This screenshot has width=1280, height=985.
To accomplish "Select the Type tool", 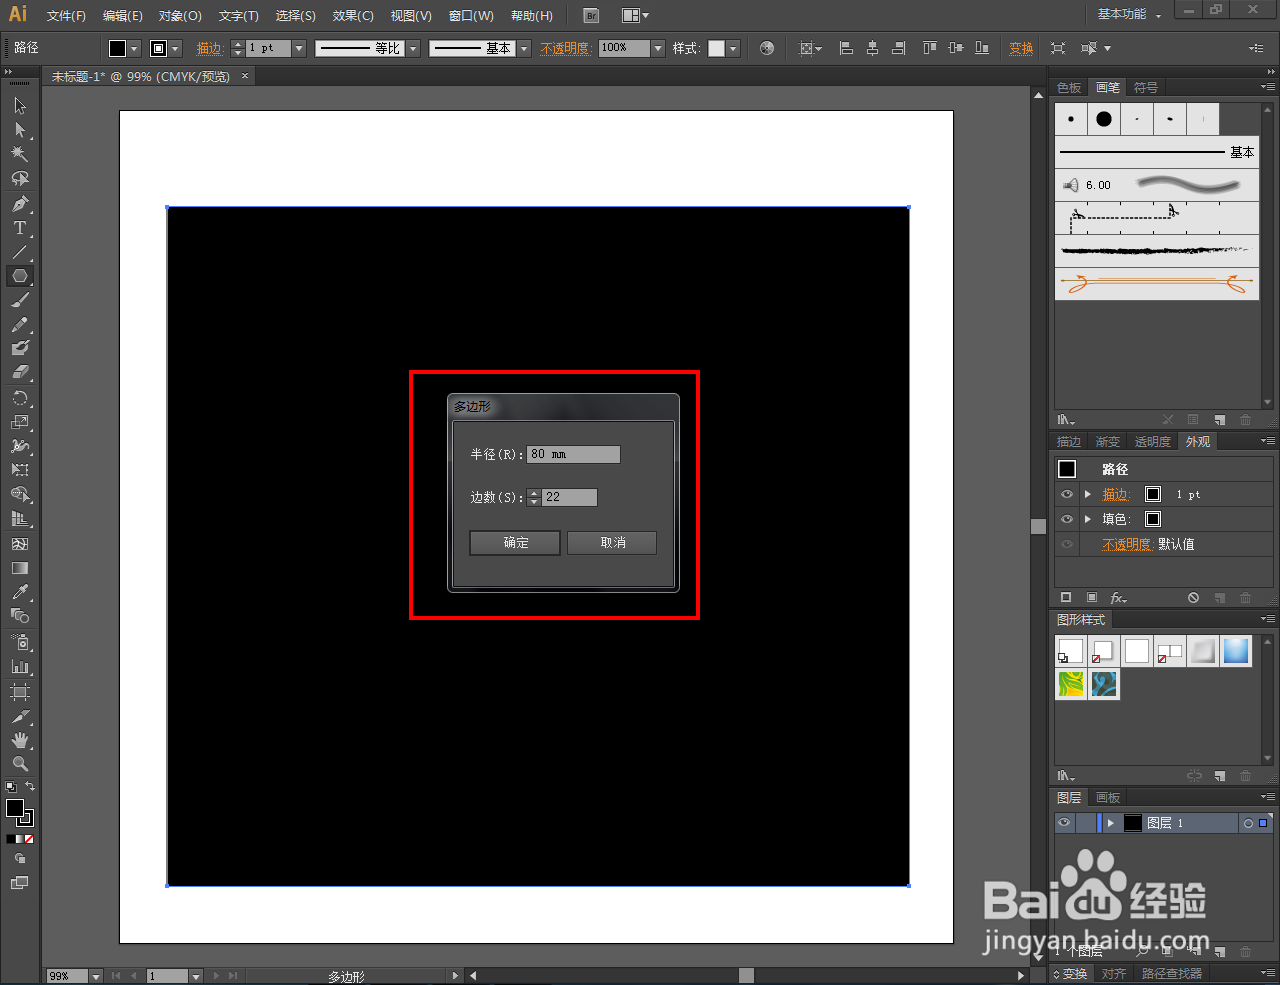I will pyautogui.click(x=20, y=228).
